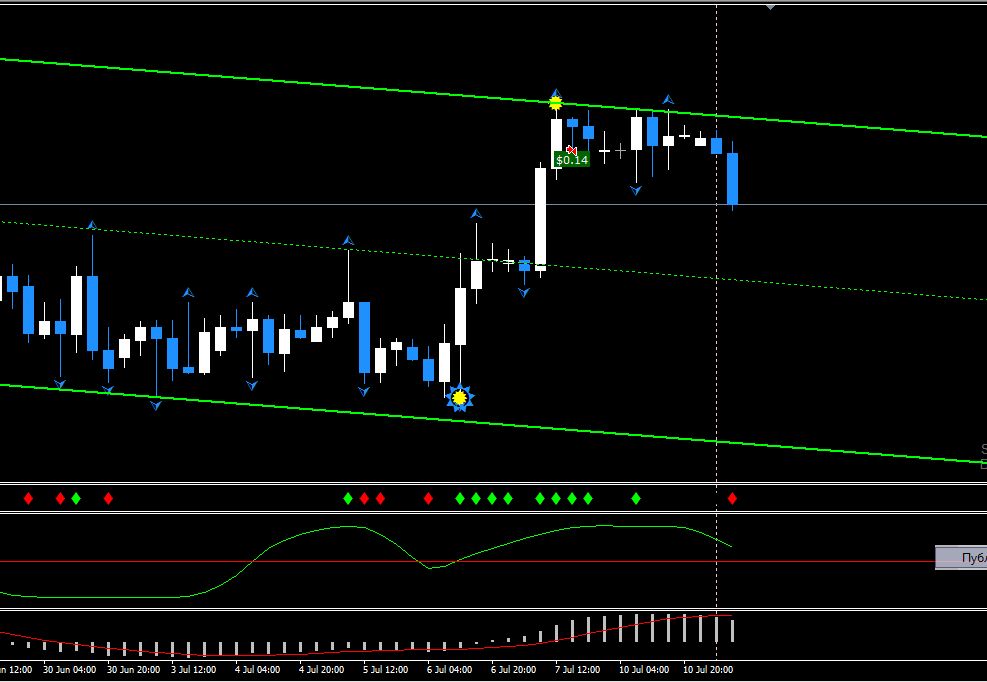Select the blue-spiked yellow sun marker near lower channel
987x682 pixels.
[x=460, y=398]
